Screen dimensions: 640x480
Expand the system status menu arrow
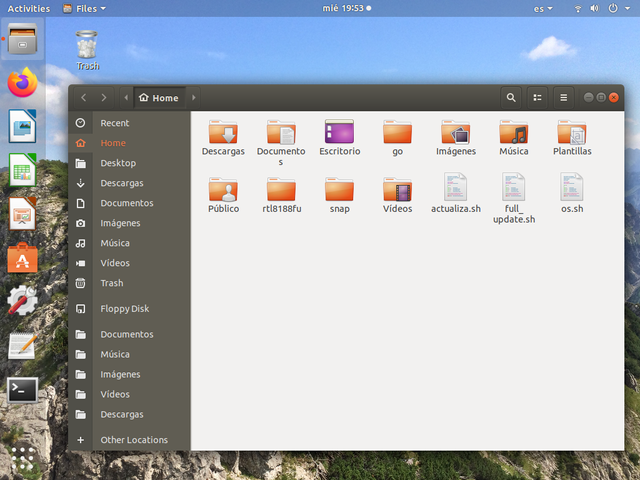point(628,8)
